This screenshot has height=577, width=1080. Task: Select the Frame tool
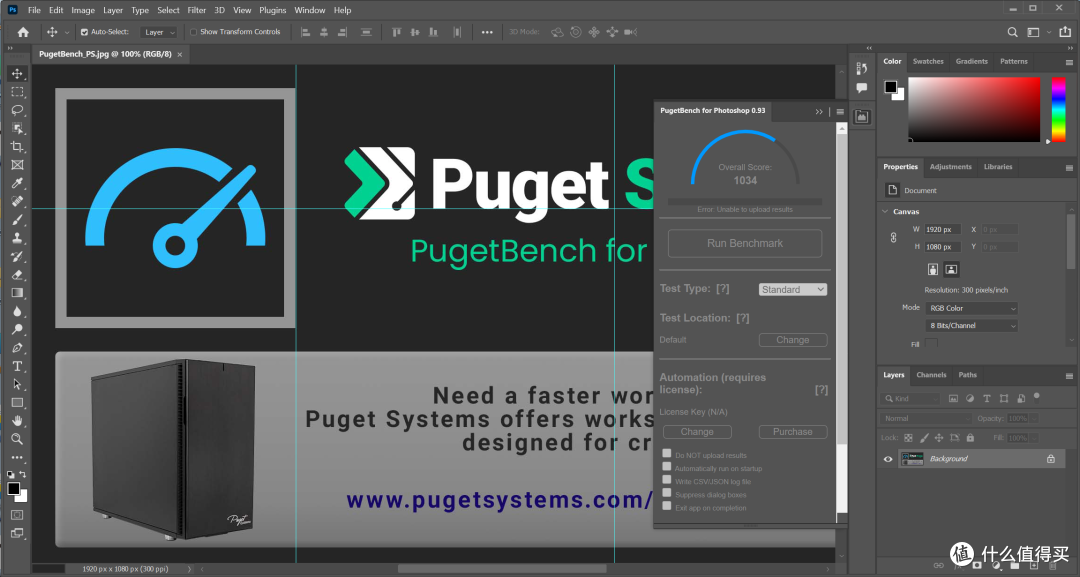17,165
